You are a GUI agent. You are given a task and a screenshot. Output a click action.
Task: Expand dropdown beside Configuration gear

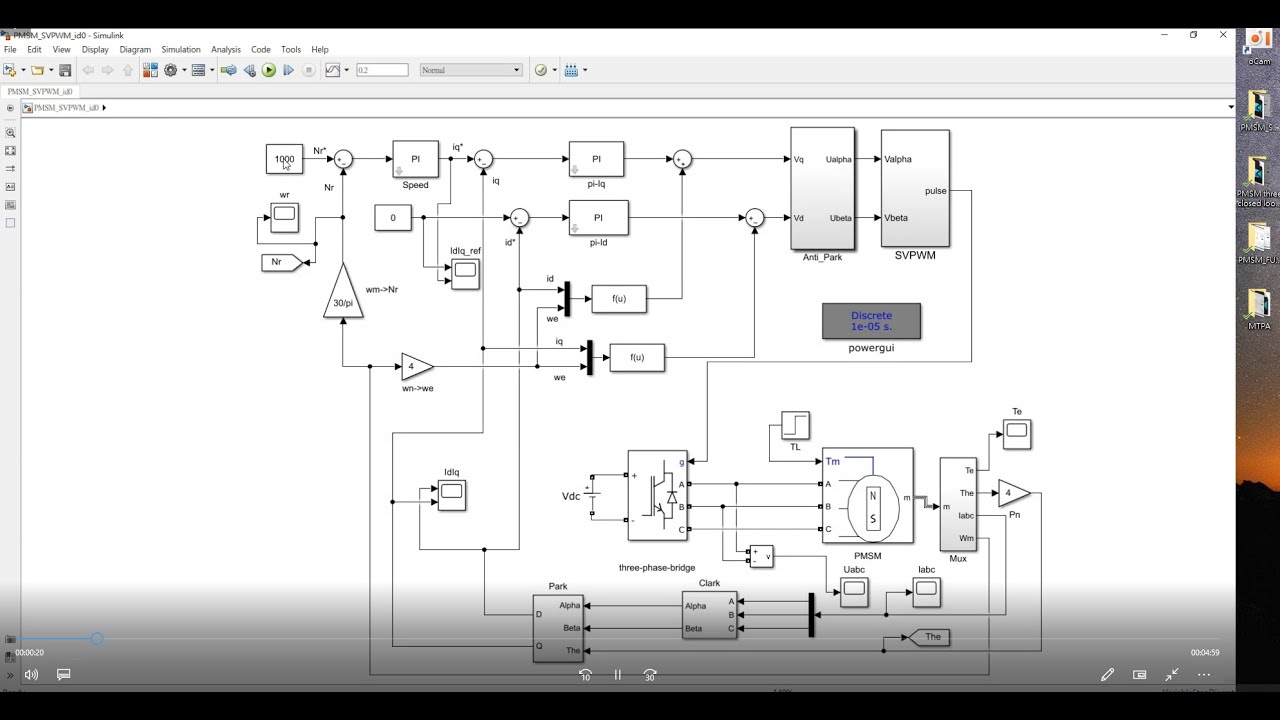(x=183, y=70)
